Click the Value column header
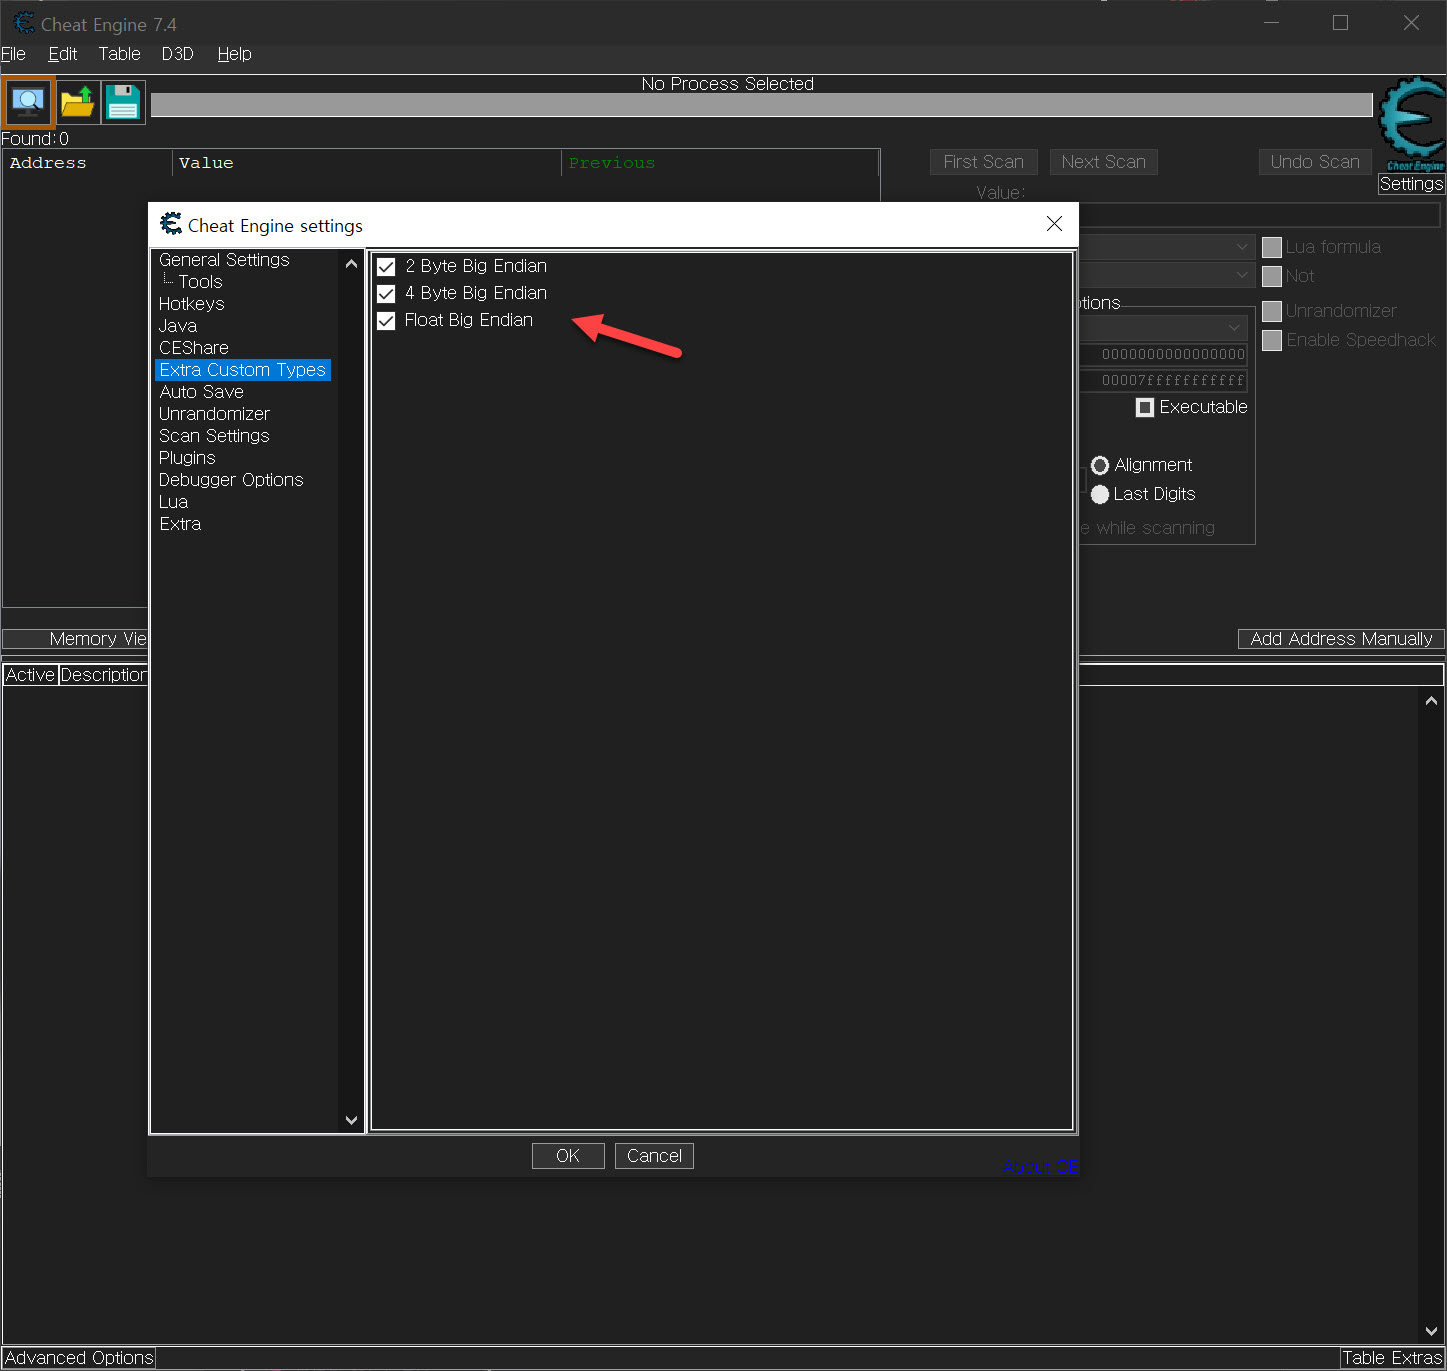 (367, 163)
